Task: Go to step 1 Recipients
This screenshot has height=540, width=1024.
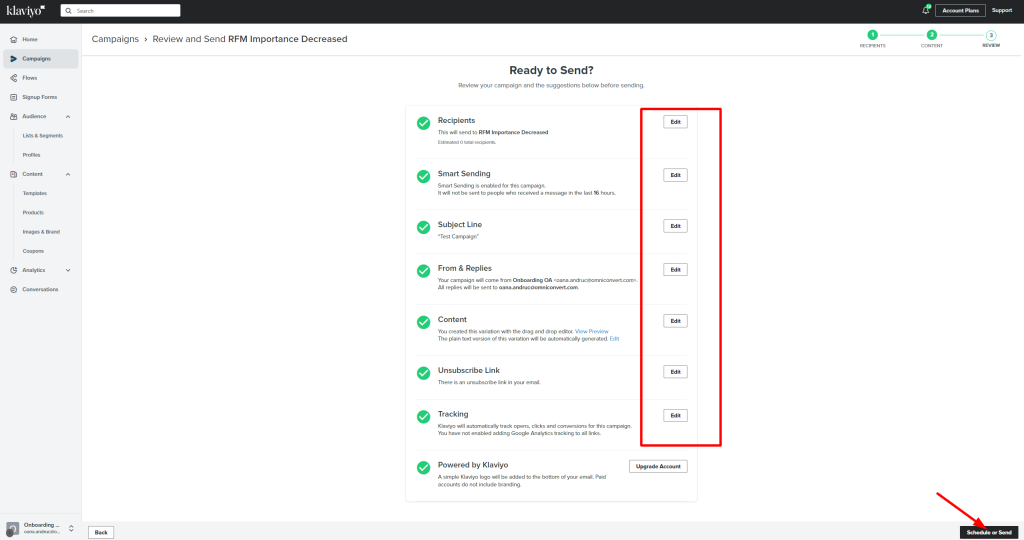Action: point(872,35)
